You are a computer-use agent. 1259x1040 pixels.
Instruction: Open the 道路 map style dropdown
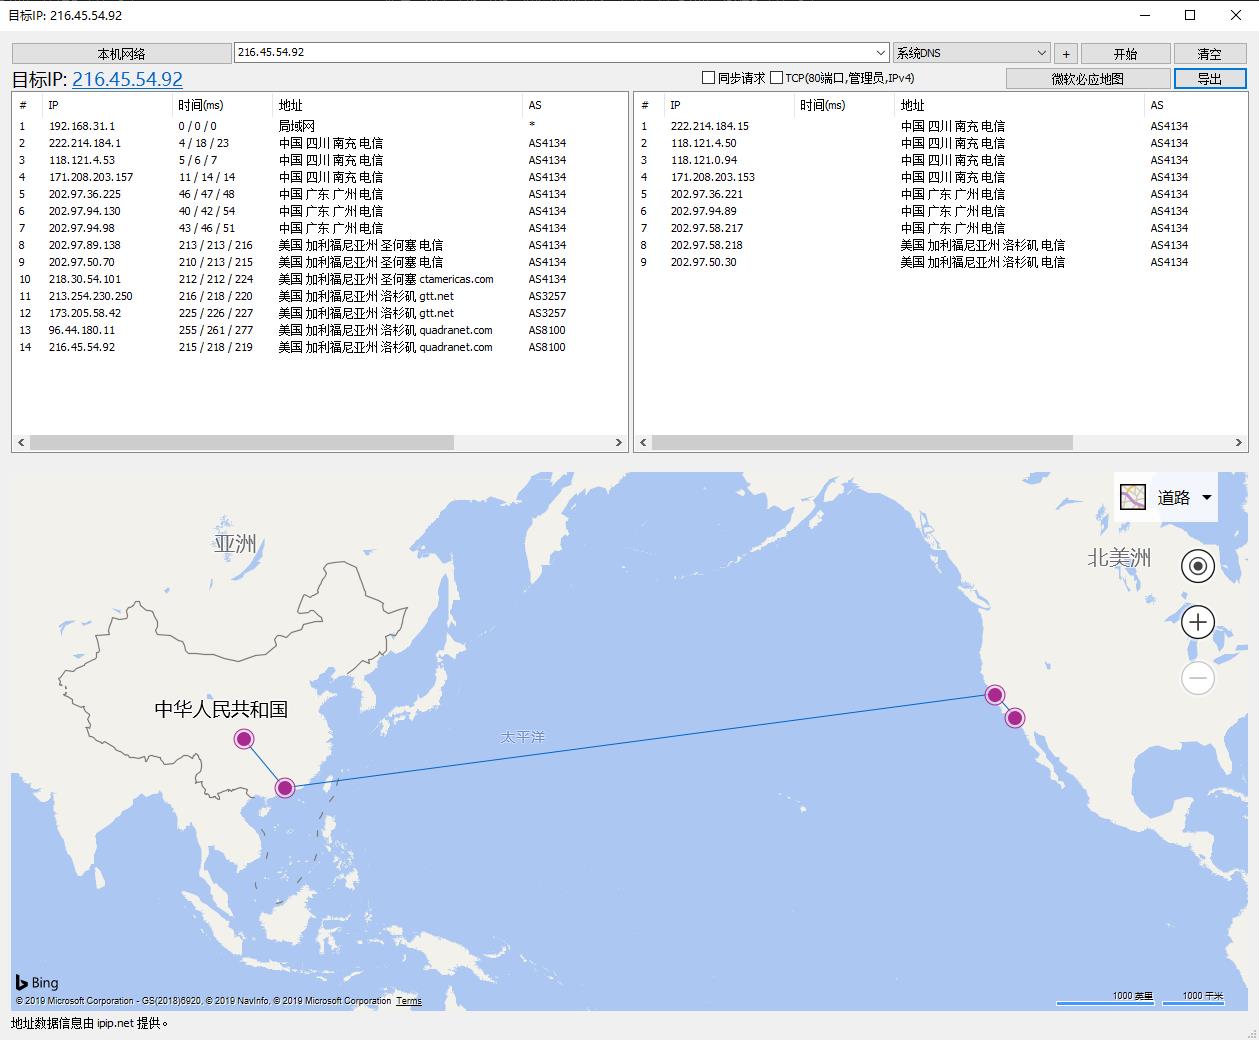click(x=1206, y=495)
